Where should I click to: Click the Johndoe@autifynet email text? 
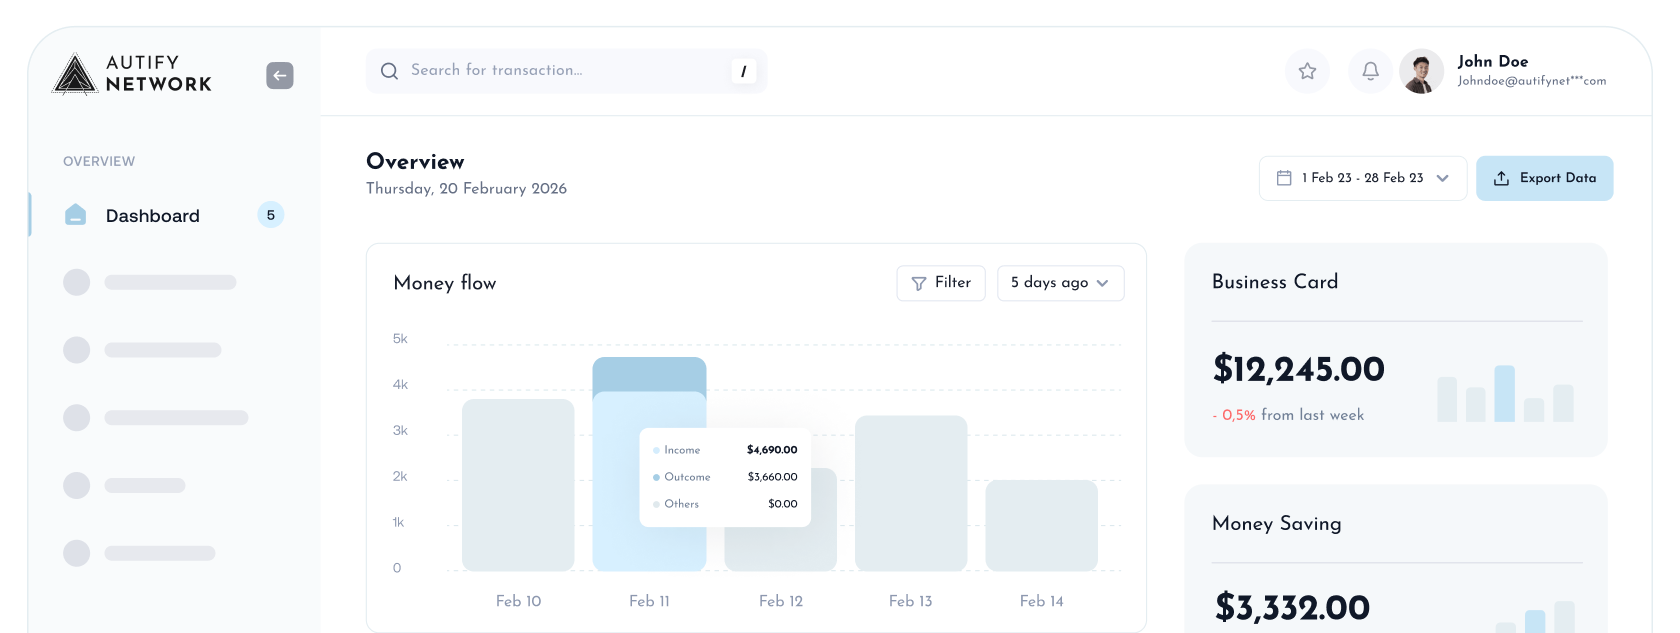[x=1532, y=81]
